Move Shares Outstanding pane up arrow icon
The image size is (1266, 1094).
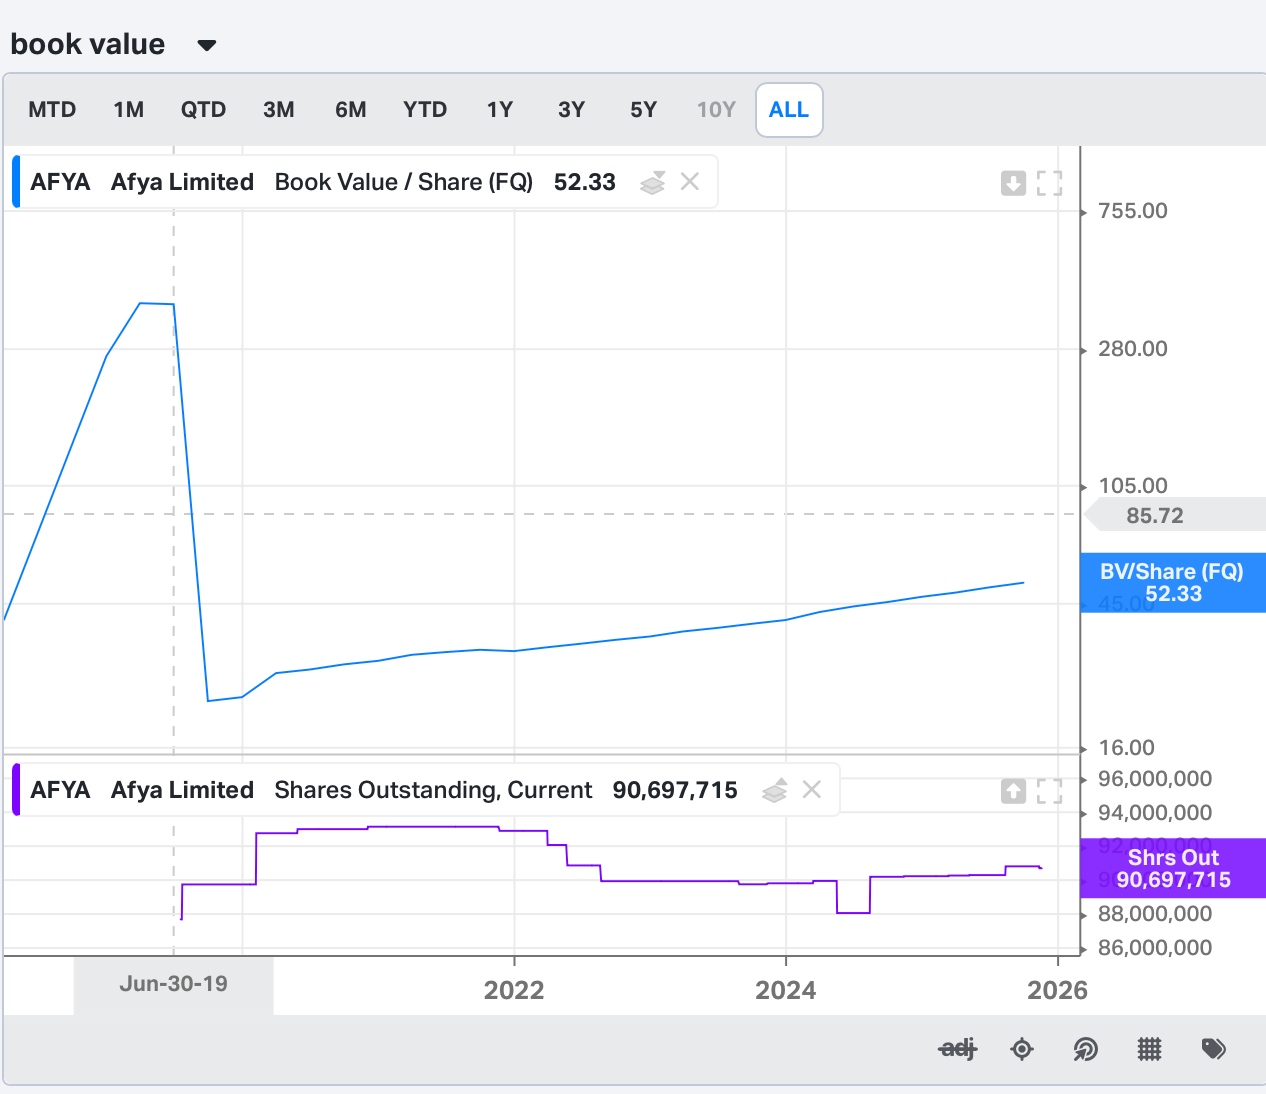(1013, 791)
